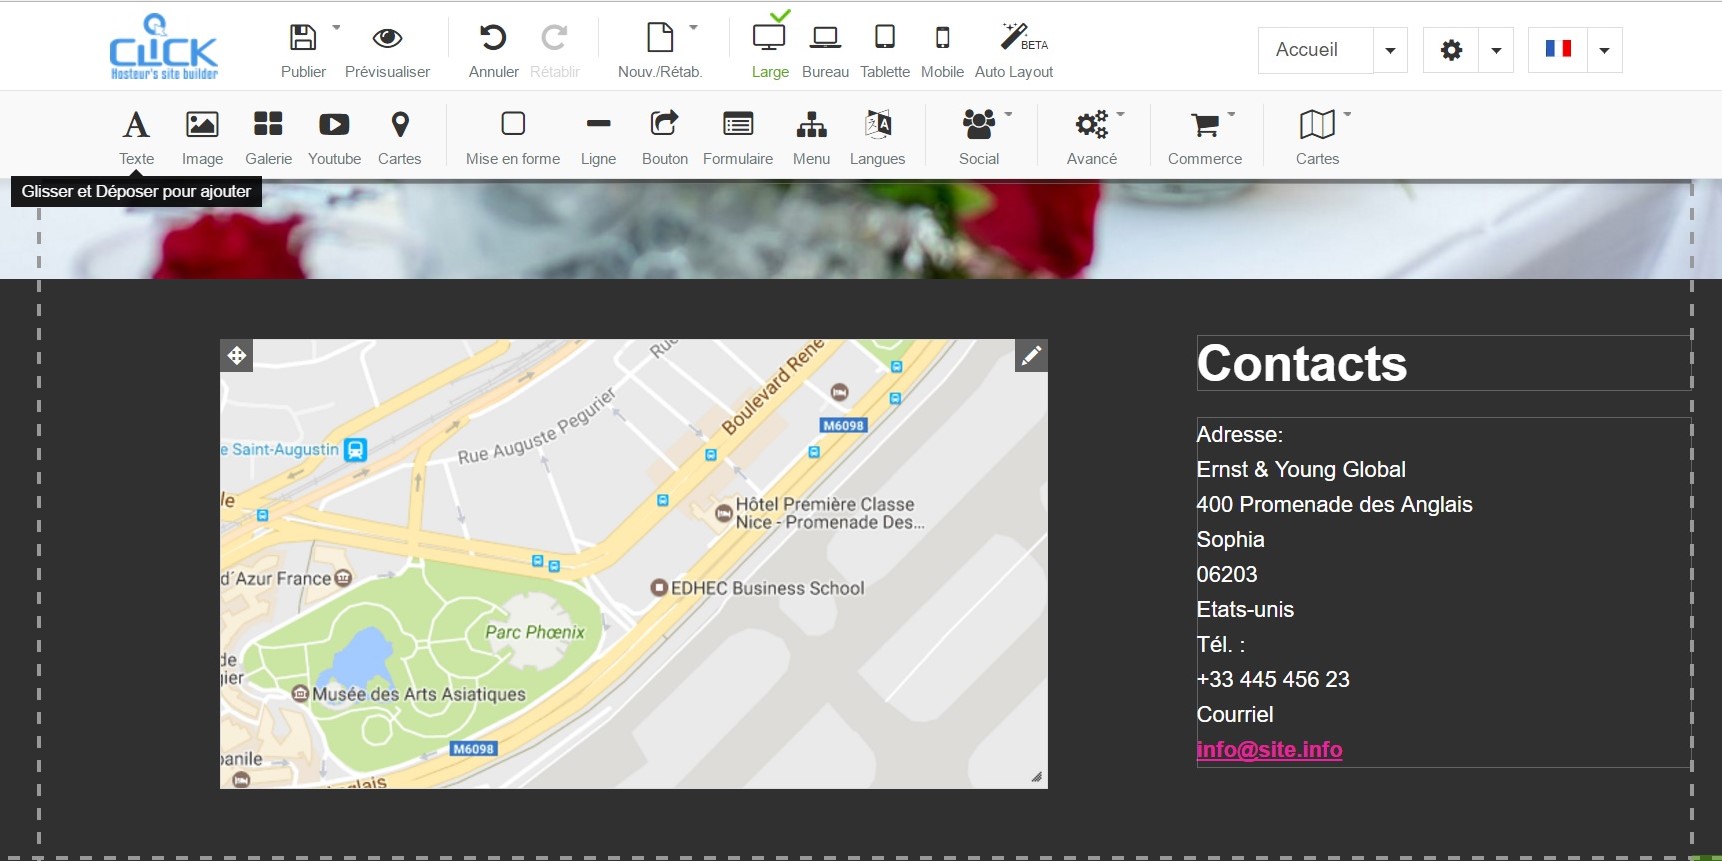Select the Youtube element tool
This screenshot has height=861, width=1722.
coord(334,137)
